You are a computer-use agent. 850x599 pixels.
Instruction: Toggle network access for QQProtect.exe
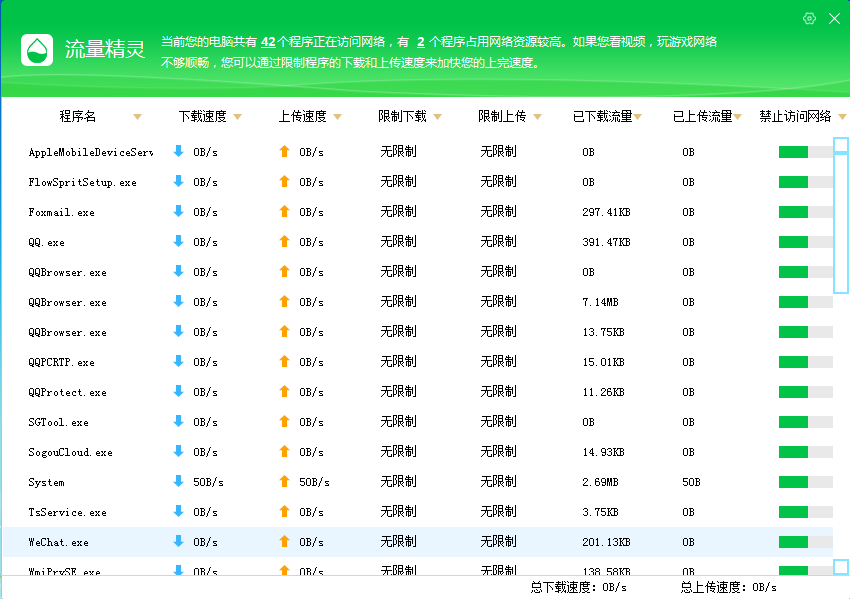[x=806, y=392]
